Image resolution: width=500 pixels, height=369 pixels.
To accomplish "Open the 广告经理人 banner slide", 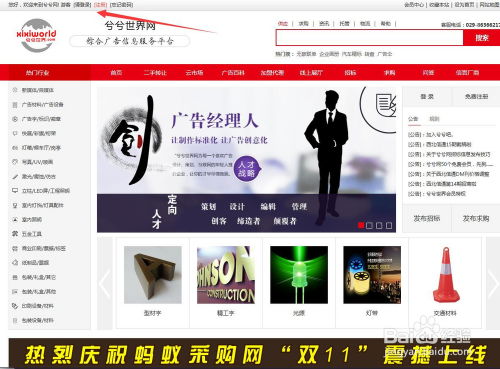I will [246, 160].
